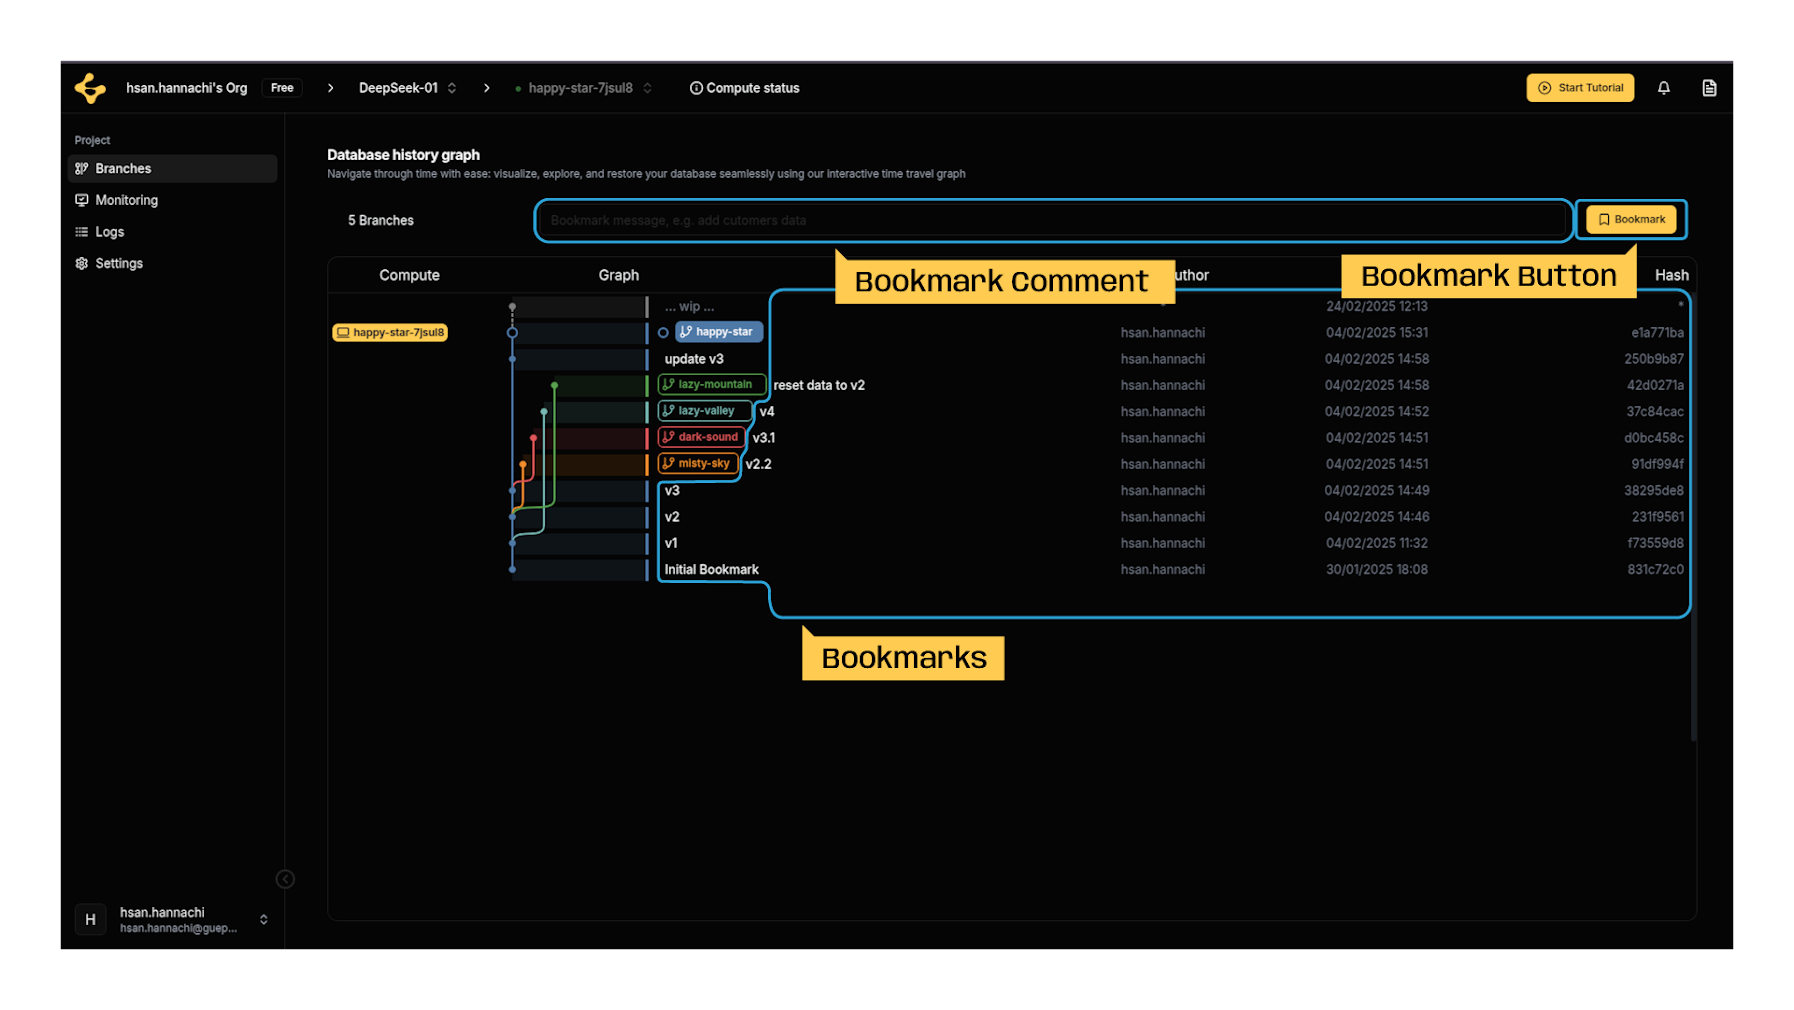The height and width of the screenshot is (1010, 1794).
Task: Select the lazy-mountain branch tag
Action: click(x=713, y=385)
